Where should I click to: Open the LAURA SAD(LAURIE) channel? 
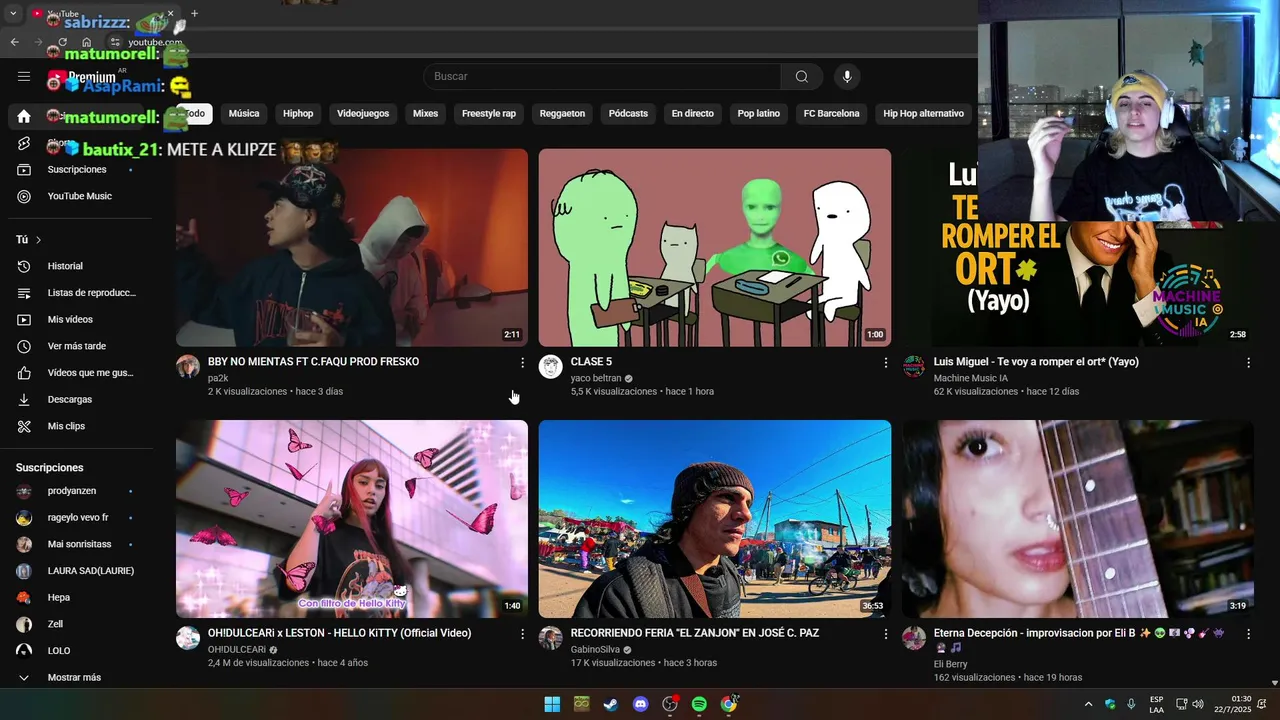(x=77, y=571)
